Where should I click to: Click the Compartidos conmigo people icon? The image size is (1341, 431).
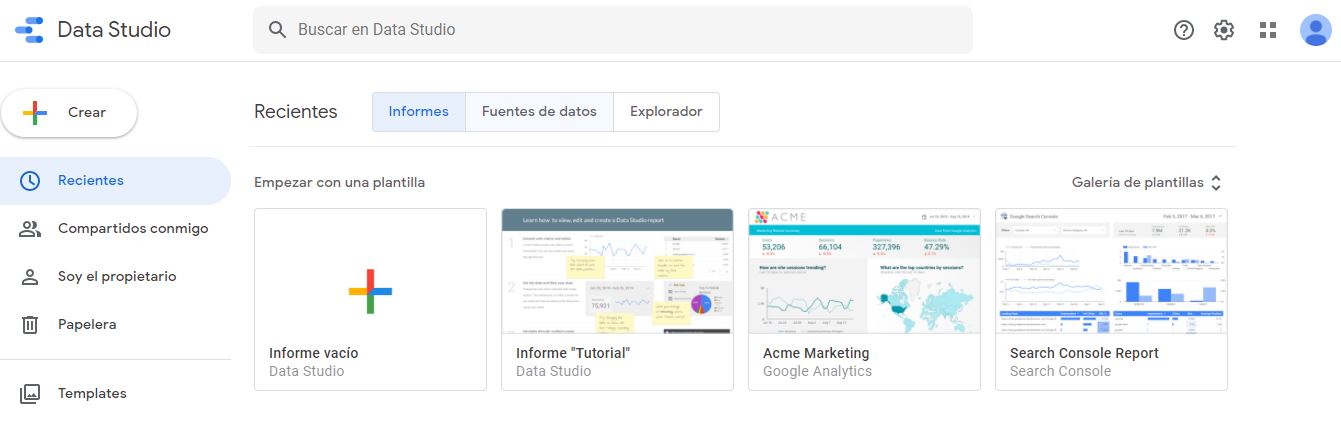(x=30, y=229)
